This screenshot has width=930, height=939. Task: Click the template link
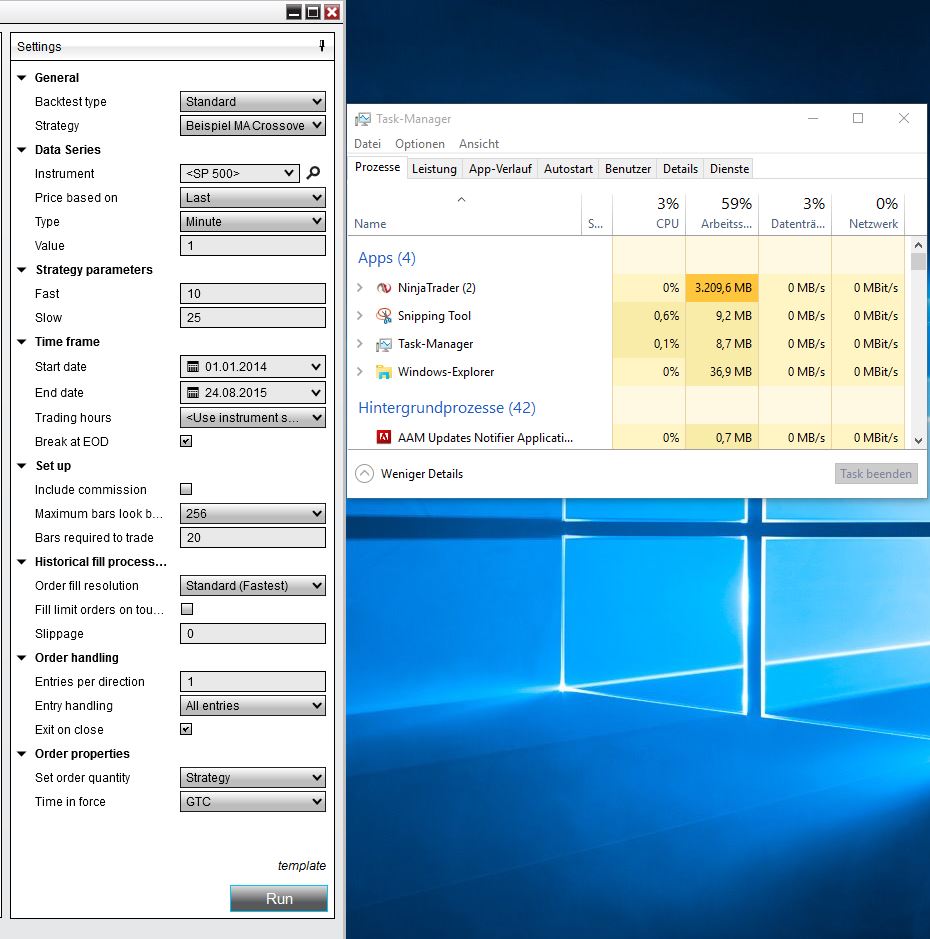pos(302,865)
